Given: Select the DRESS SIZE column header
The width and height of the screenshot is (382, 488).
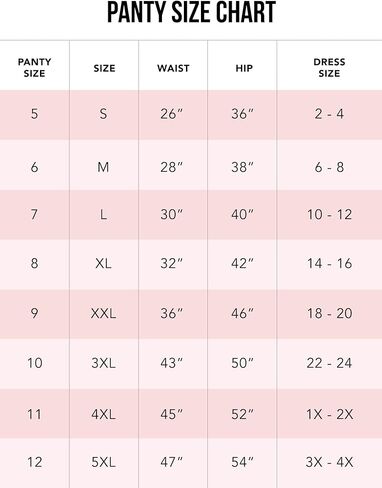Looking at the screenshot, I should click(329, 68).
